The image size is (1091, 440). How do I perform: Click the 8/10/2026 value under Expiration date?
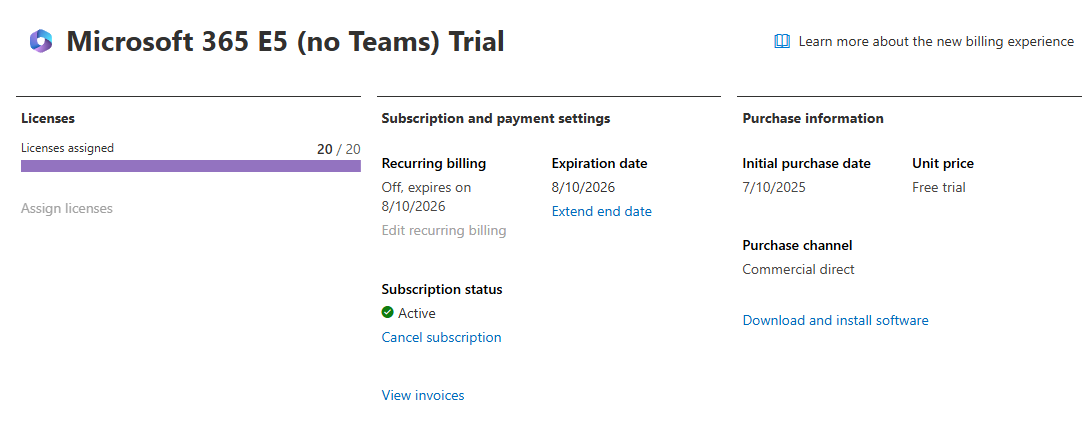pyautogui.click(x=584, y=187)
